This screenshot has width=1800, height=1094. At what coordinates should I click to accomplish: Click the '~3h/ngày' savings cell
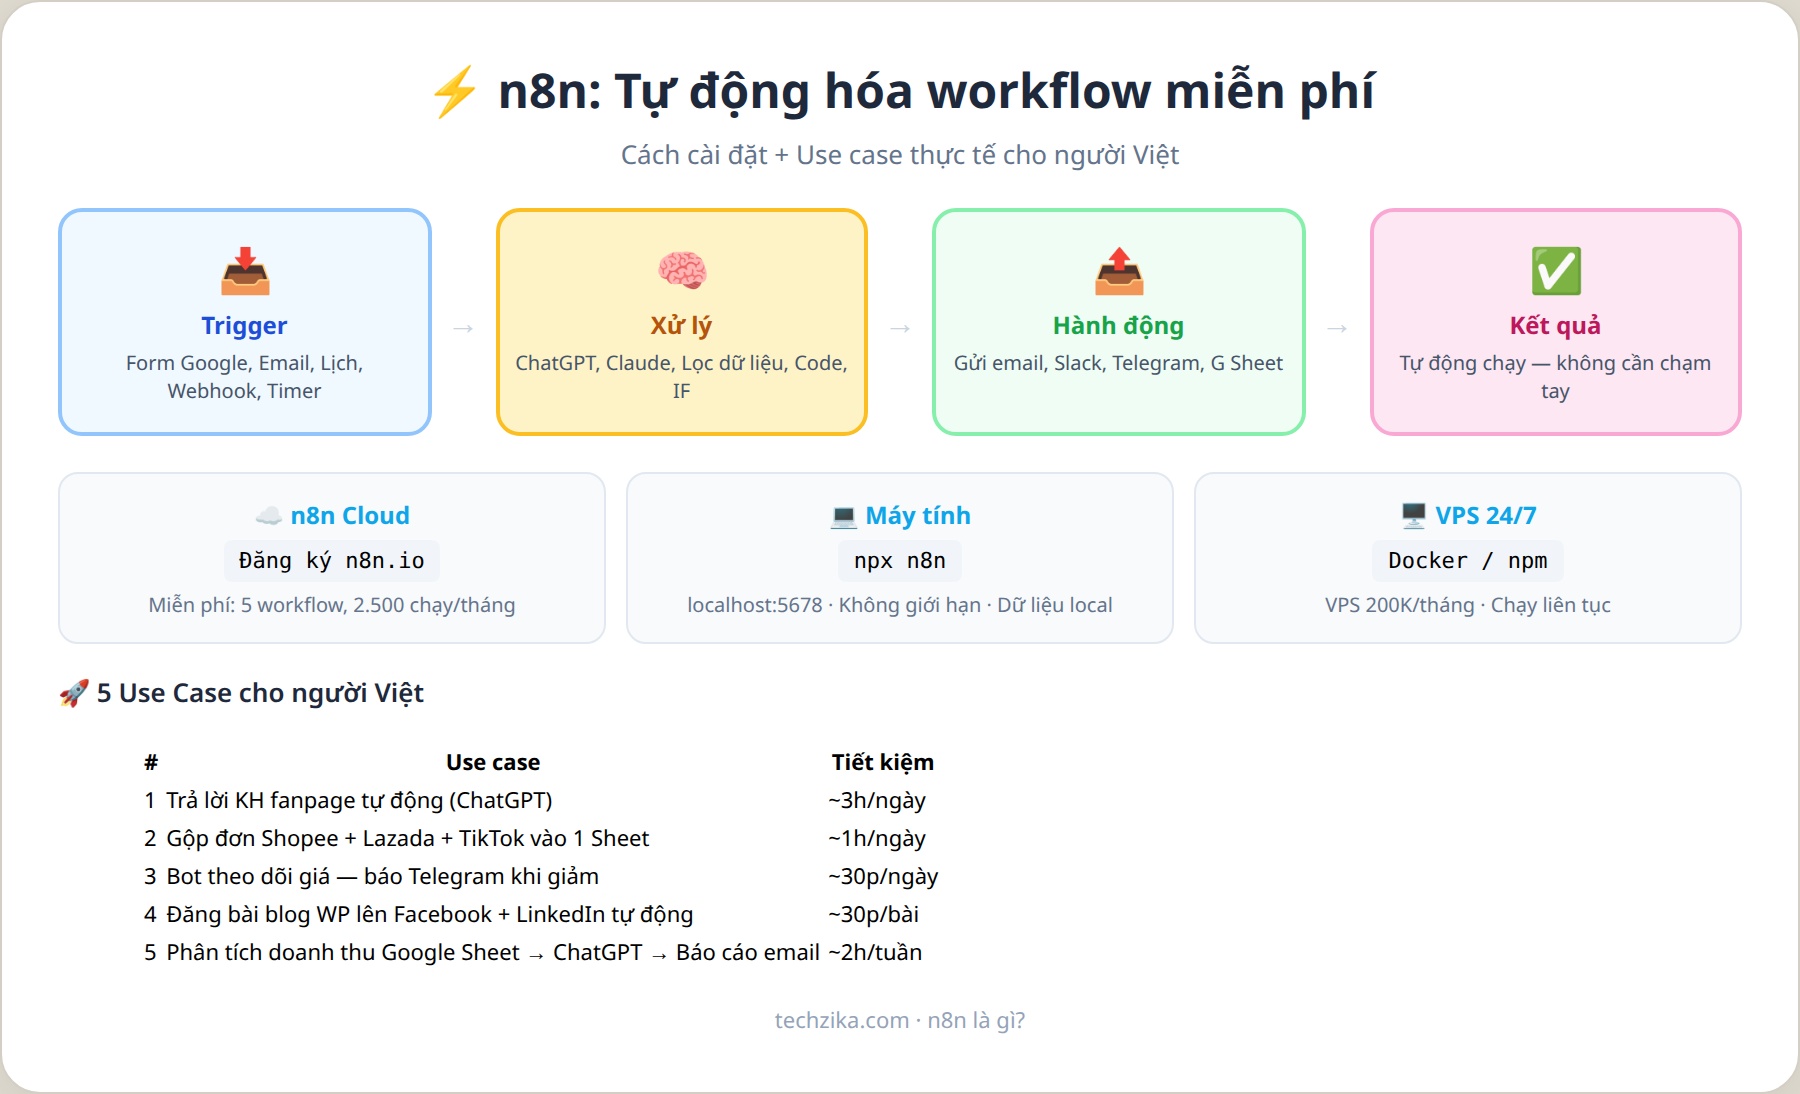[x=877, y=800]
